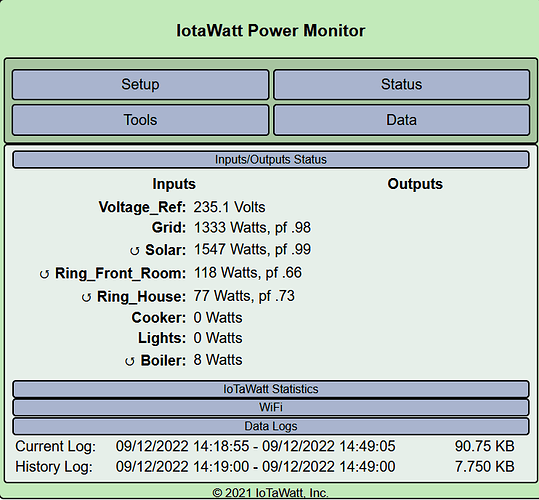Click the 235.1 Volts reading
This screenshot has width=539, height=500.
(229, 207)
